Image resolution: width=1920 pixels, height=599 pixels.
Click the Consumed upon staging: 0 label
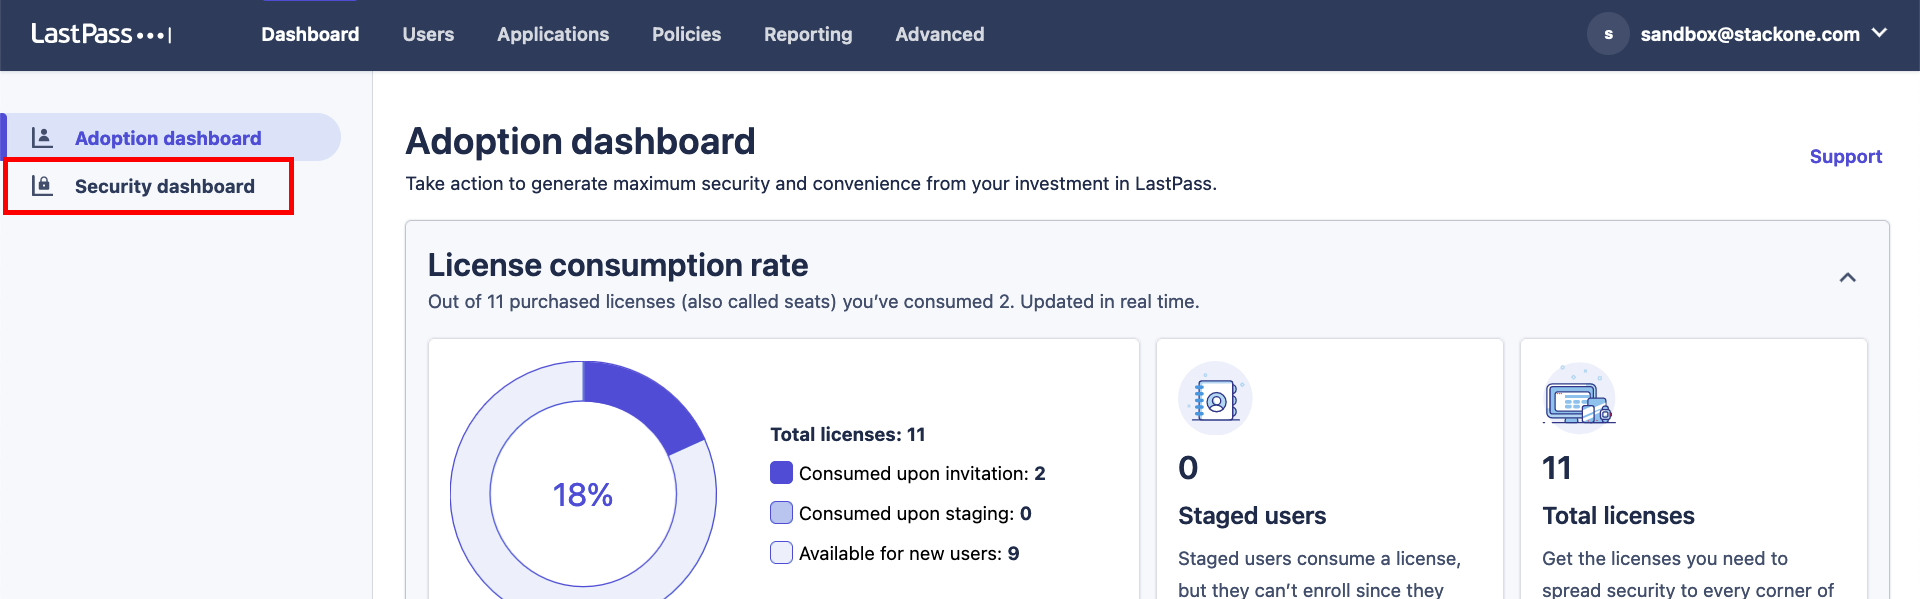point(915,513)
